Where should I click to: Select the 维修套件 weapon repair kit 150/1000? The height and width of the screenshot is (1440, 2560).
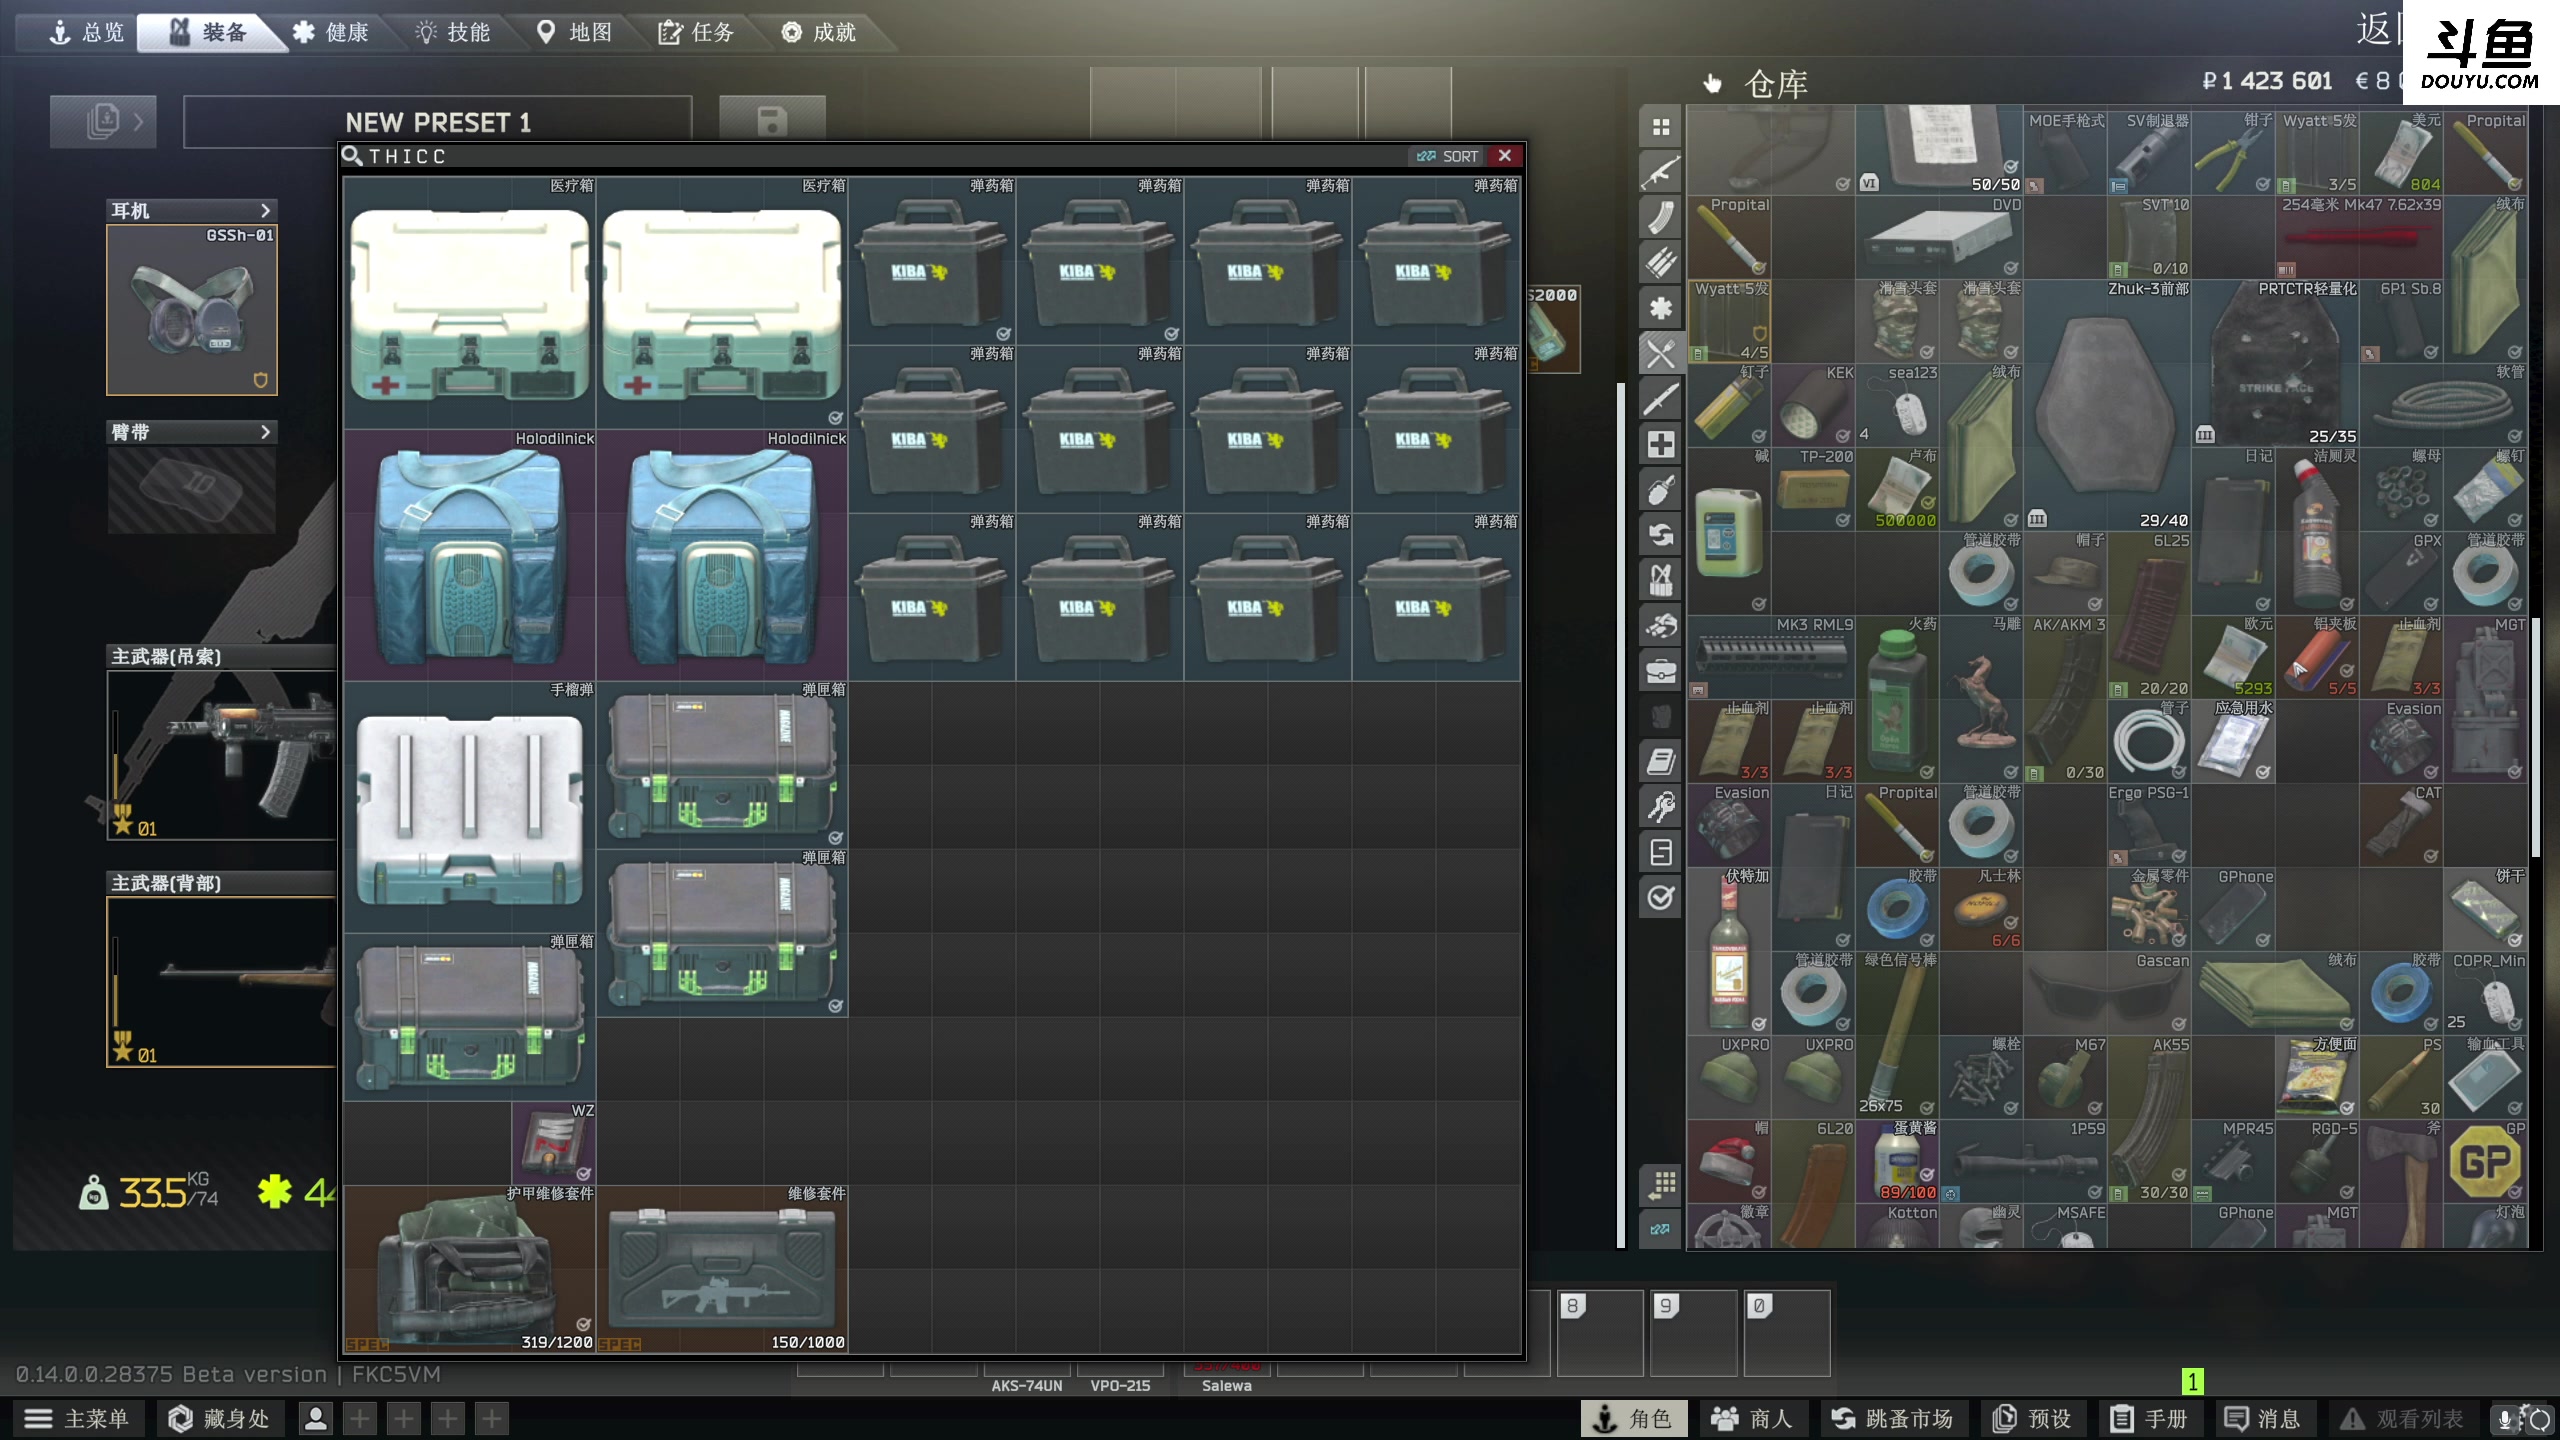722,1270
